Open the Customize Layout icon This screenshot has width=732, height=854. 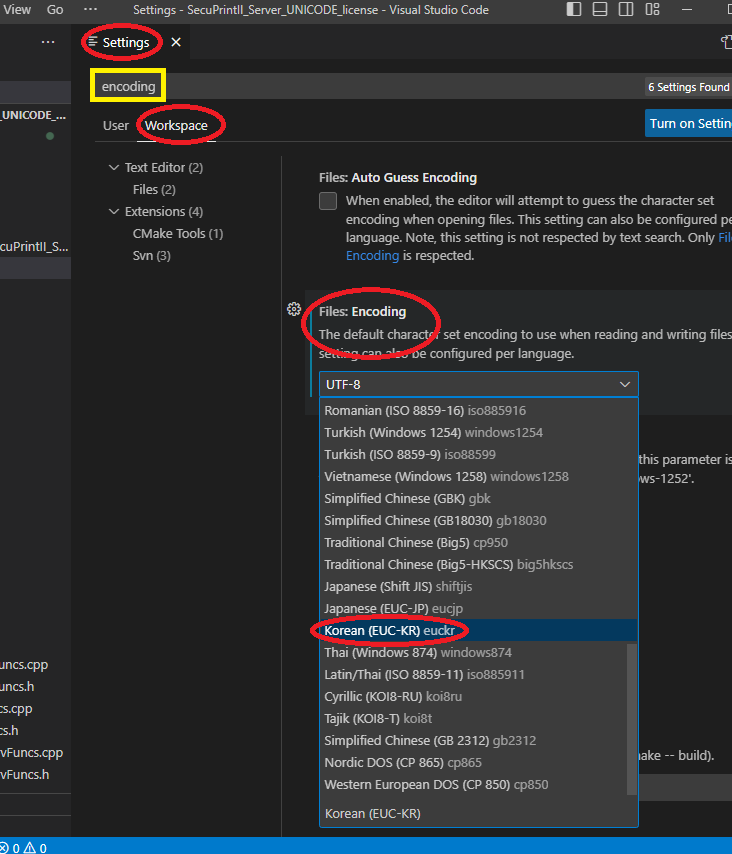click(653, 9)
